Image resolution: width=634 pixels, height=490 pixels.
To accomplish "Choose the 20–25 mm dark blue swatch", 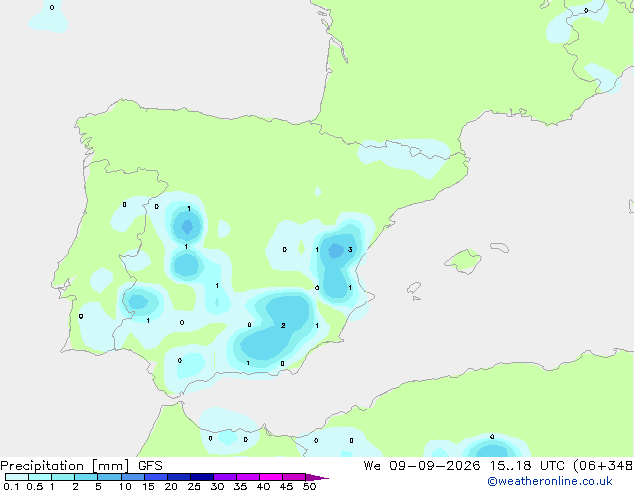I will (x=179, y=477).
